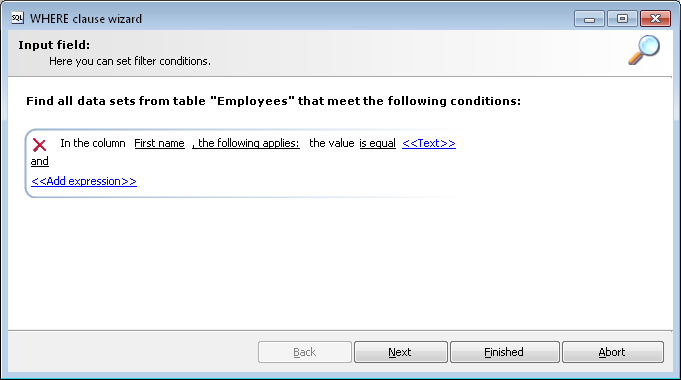Abort the WHERE clause wizard
Viewport: 681px width, 380px height.
(x=613, y=352)
